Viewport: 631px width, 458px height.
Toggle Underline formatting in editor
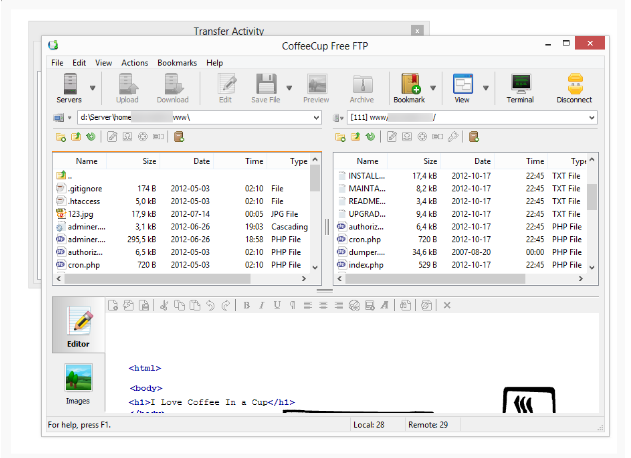point(277,305)
